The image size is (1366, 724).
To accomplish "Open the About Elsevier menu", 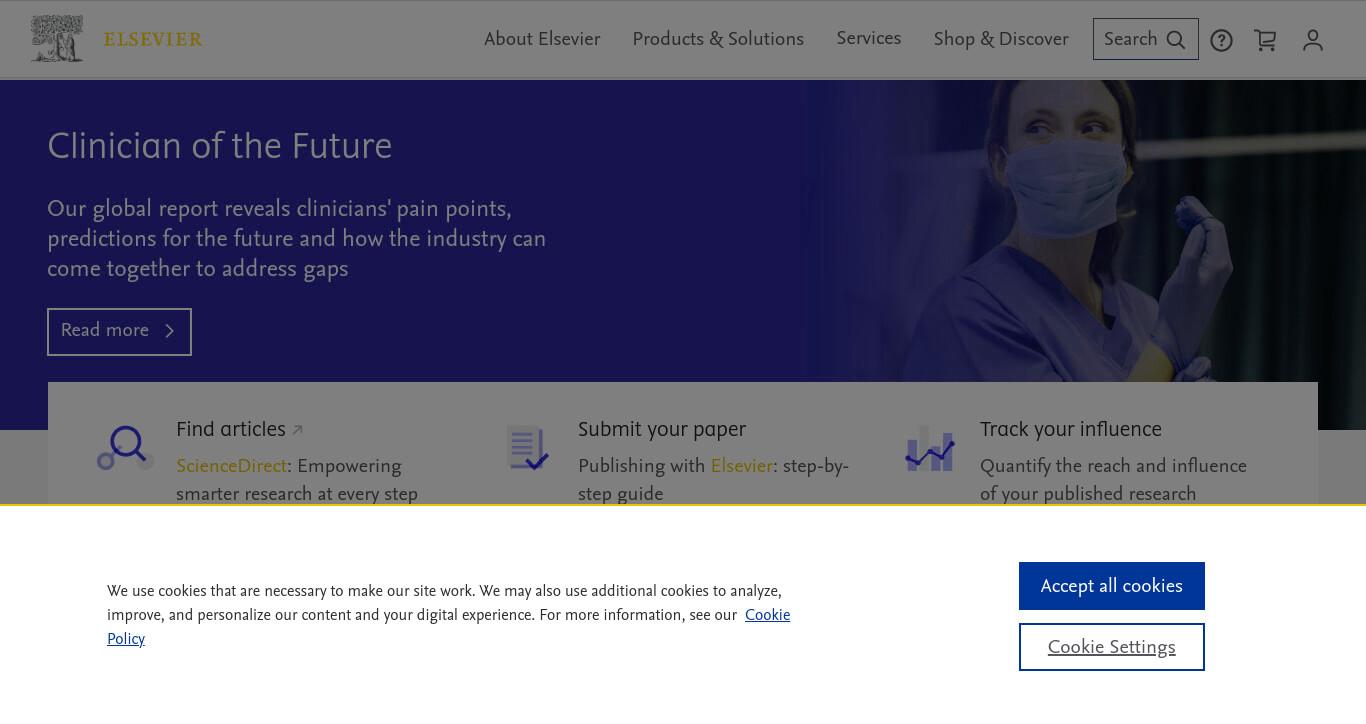I will tap(542, 39).
